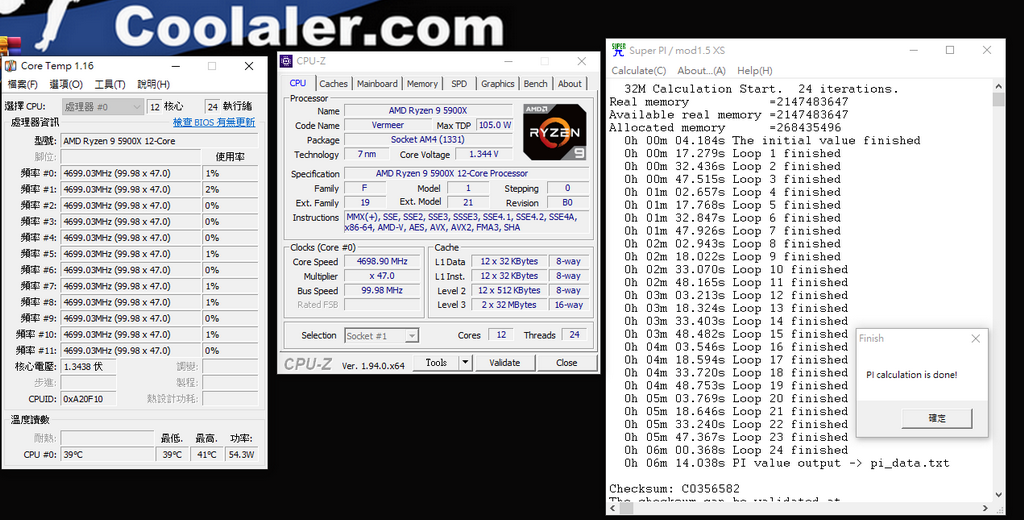The width and height of the screenshot is (1024, 520).
Task: Click the Core Temp 型號 model field
Action: [160, 140]
